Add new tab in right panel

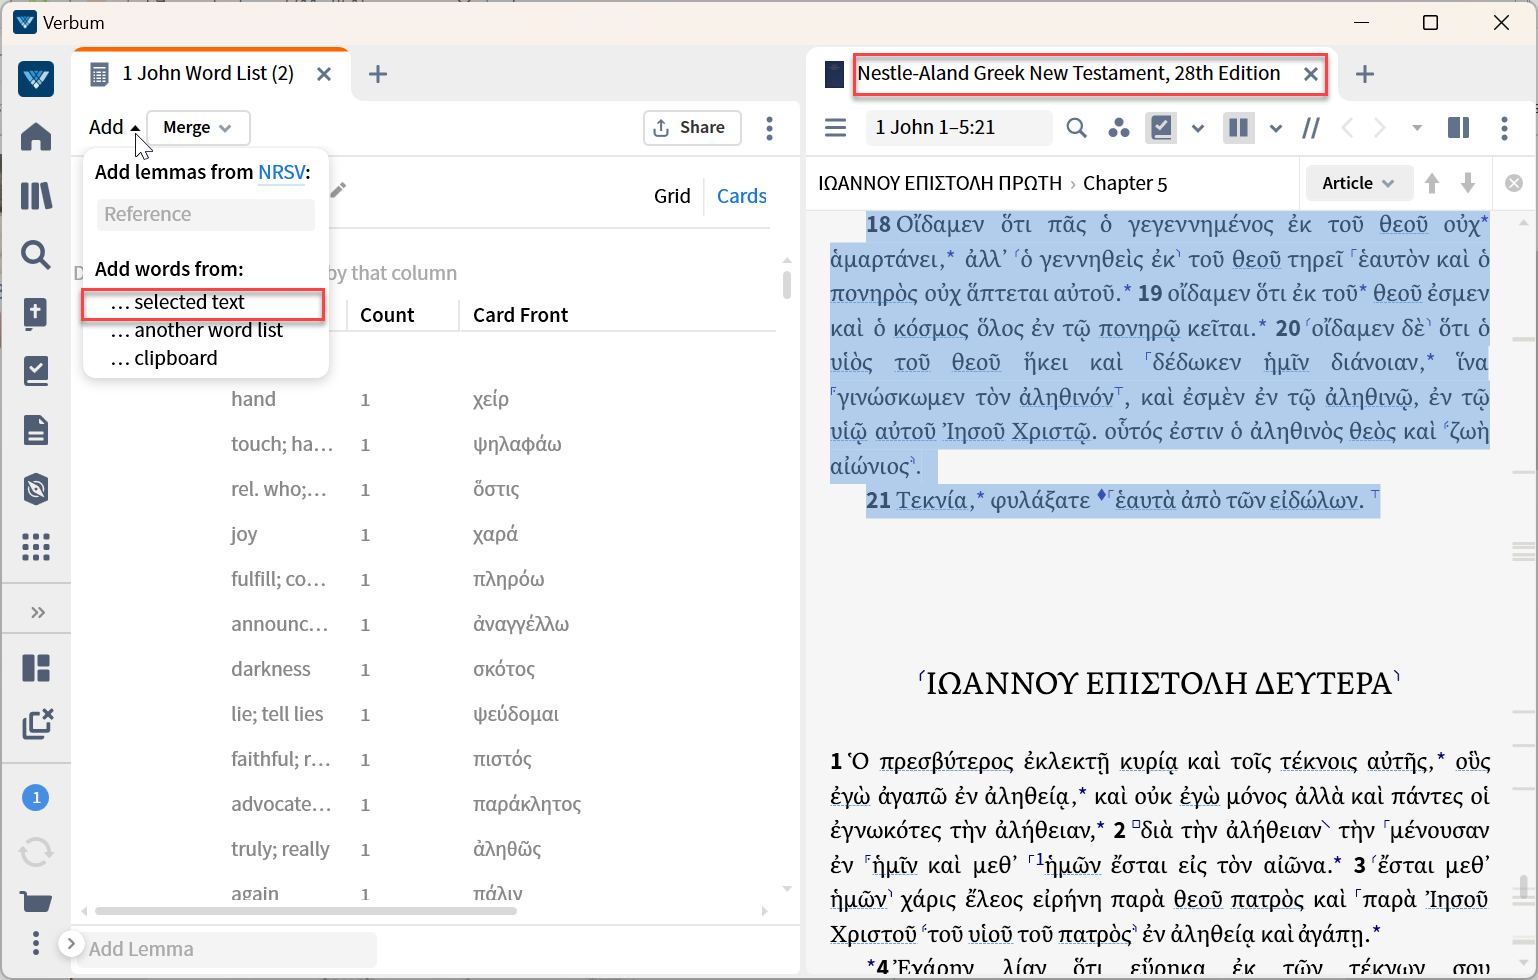[1365, 74]
